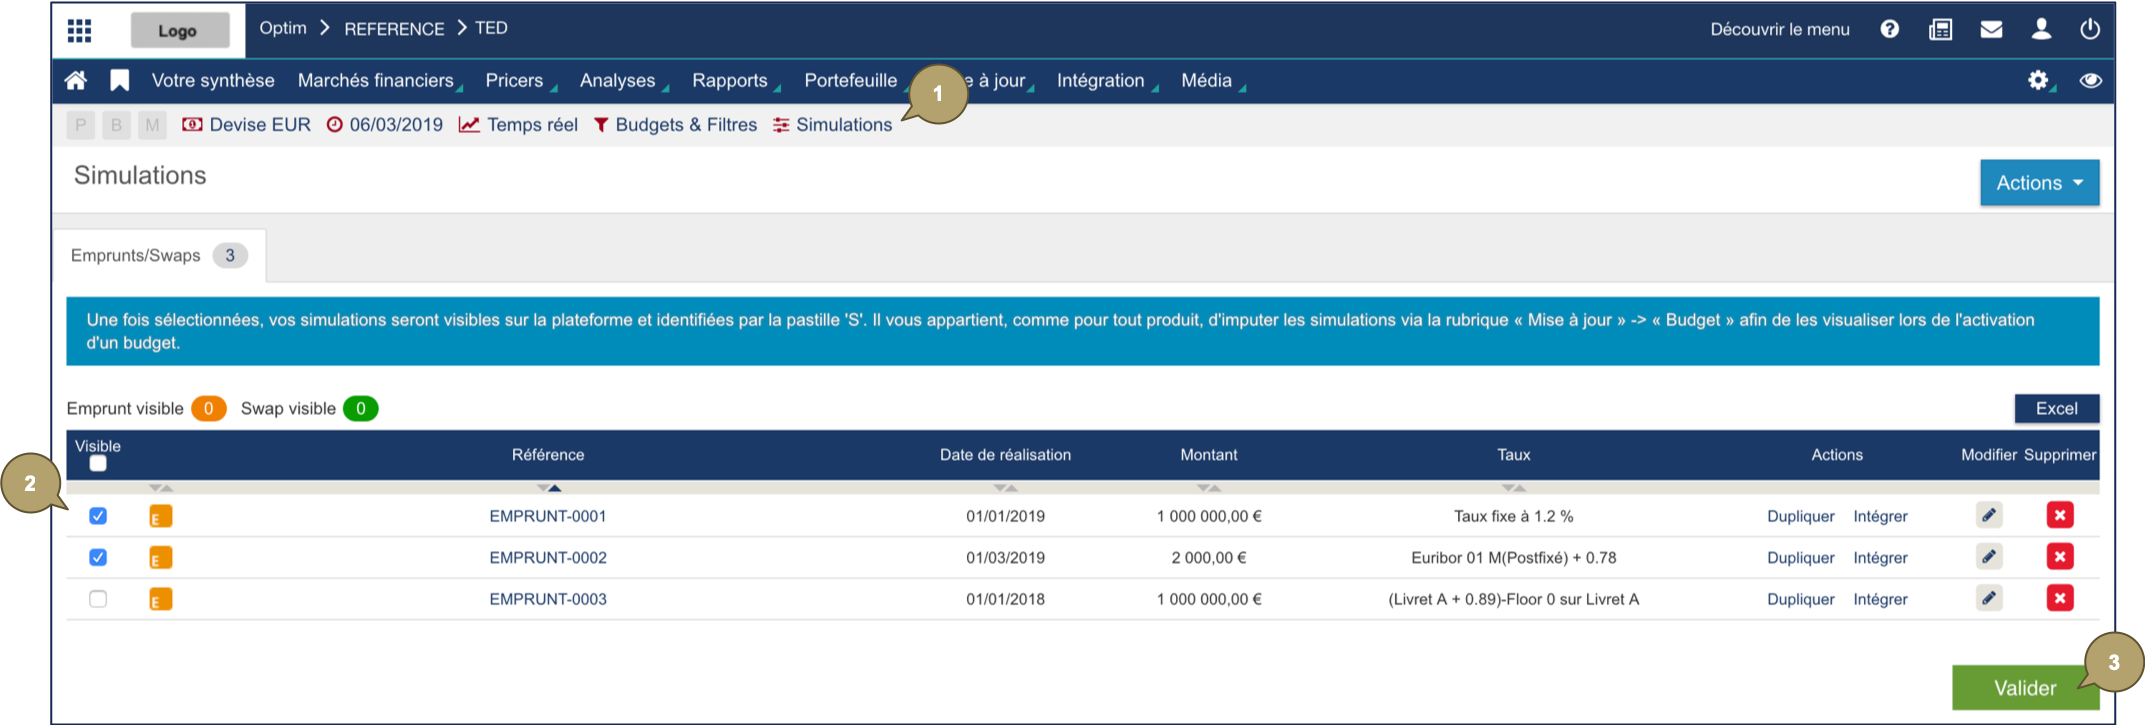The height and width of the screenshot is (725, 2145).
Task: Delete EMPRUNT-0001 with red X
Action: point(2060,516)
